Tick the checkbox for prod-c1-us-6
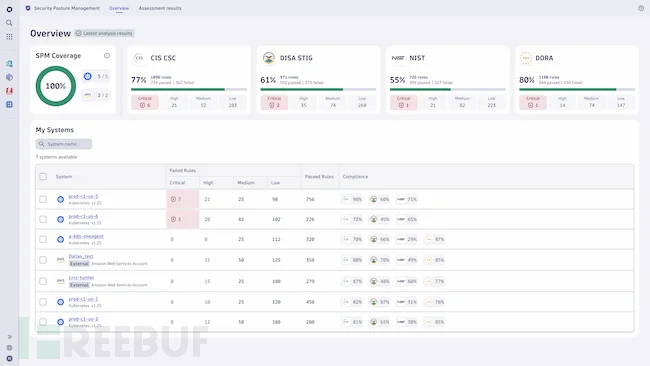Screen dimensions: 650x366 43,219
